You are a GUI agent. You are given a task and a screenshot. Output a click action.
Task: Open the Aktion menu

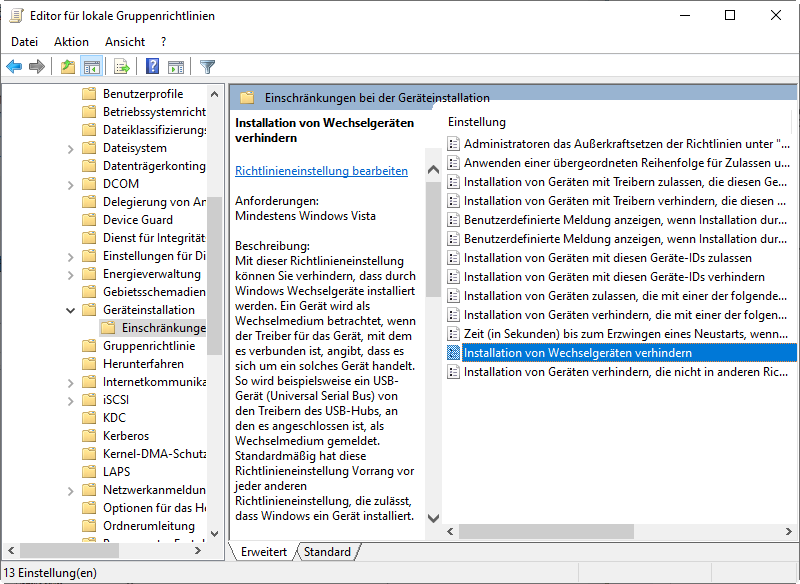(71, 42)
